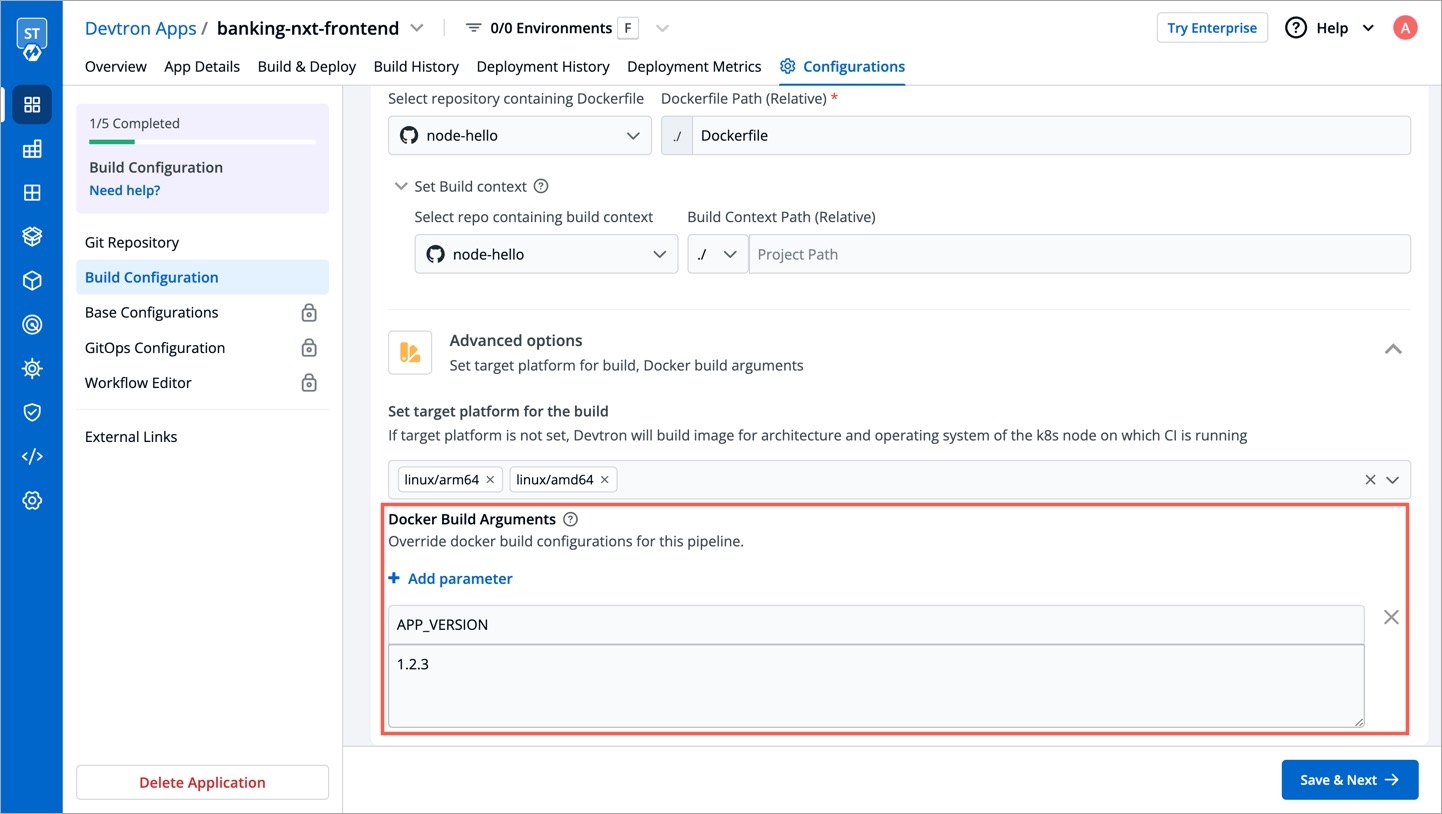Click the 'Docker Build Arguments' heading
1442x814 pixels.
[x=472, y=519]
